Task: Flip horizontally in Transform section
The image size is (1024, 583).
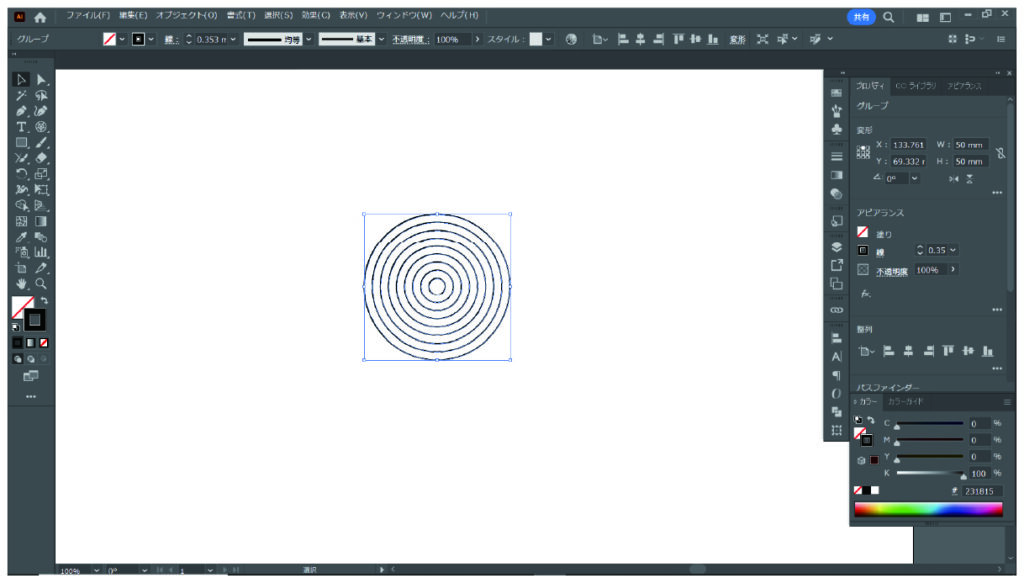Action: [954, 179]
